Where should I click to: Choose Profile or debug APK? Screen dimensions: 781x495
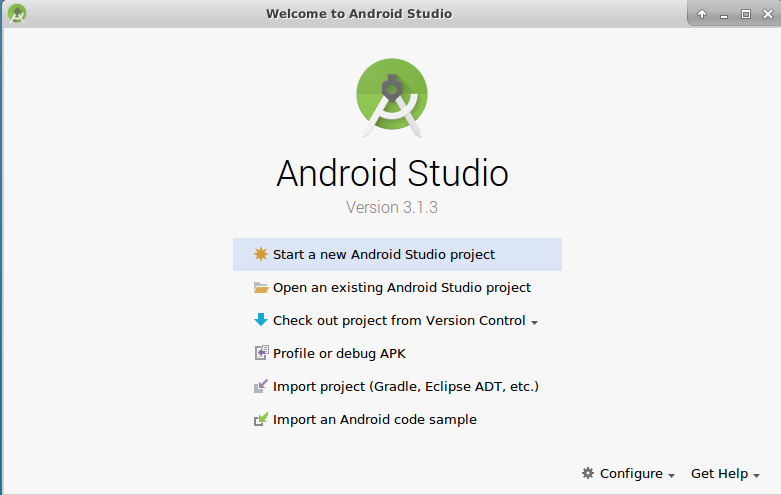tap(397, 353)
